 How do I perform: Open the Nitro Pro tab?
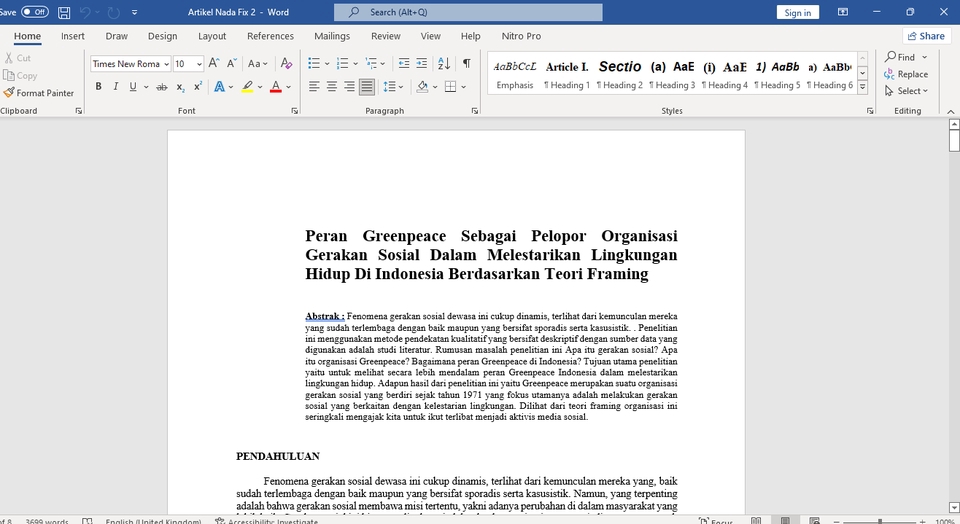(x=521, y=36)
